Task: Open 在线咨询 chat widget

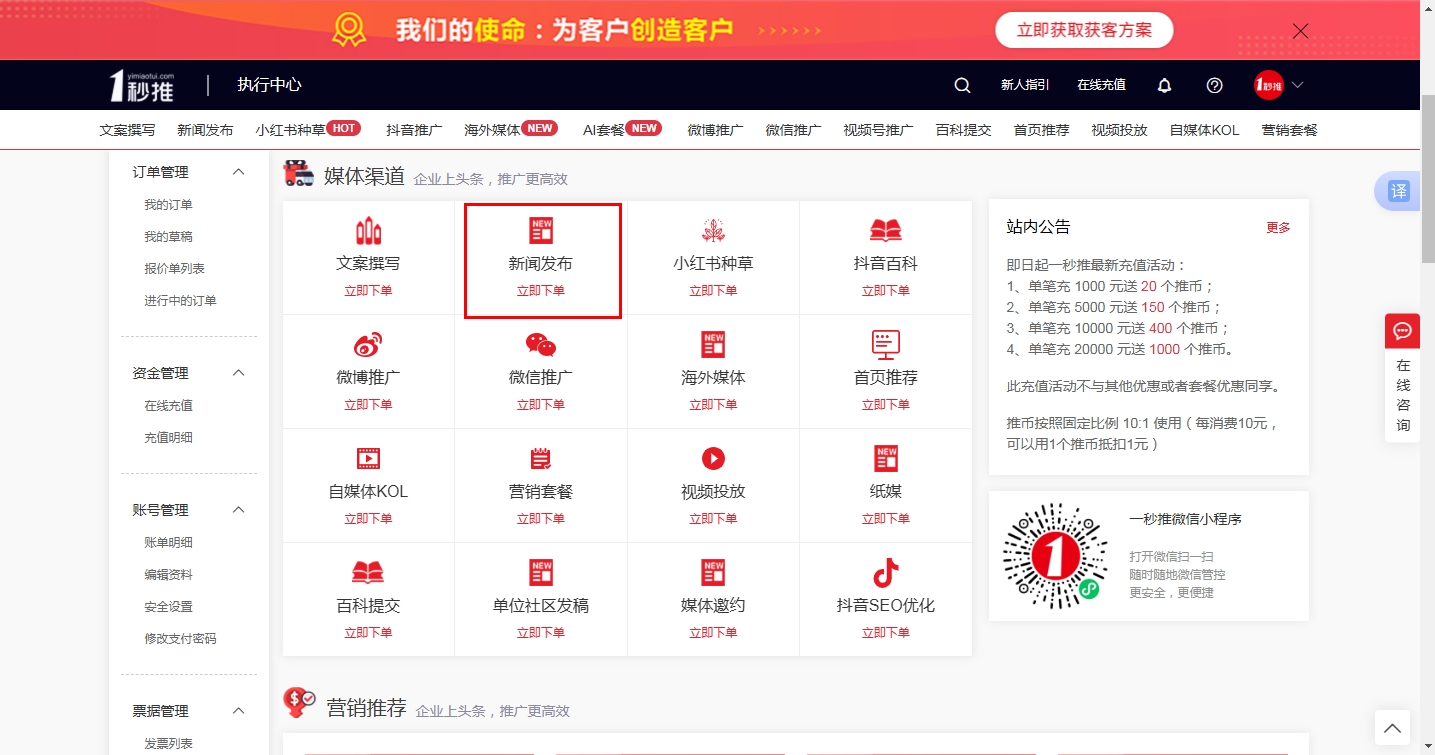Action: (x=1402, y=378)
